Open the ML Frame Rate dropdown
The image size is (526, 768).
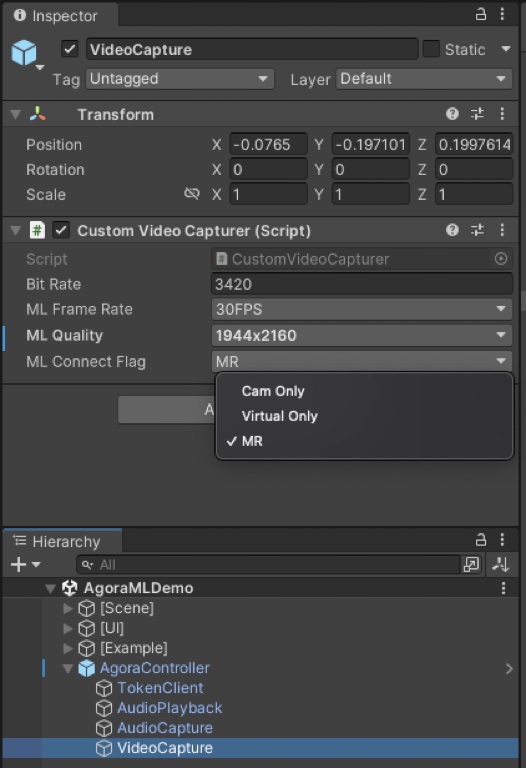coord(362,309)
